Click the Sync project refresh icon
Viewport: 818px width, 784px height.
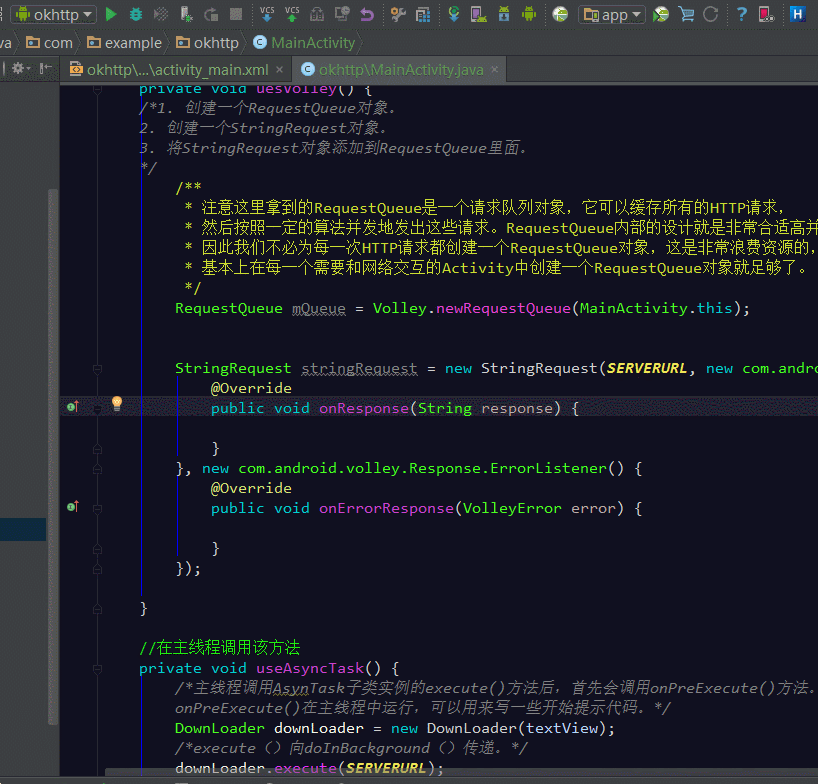tap(711, 14)
